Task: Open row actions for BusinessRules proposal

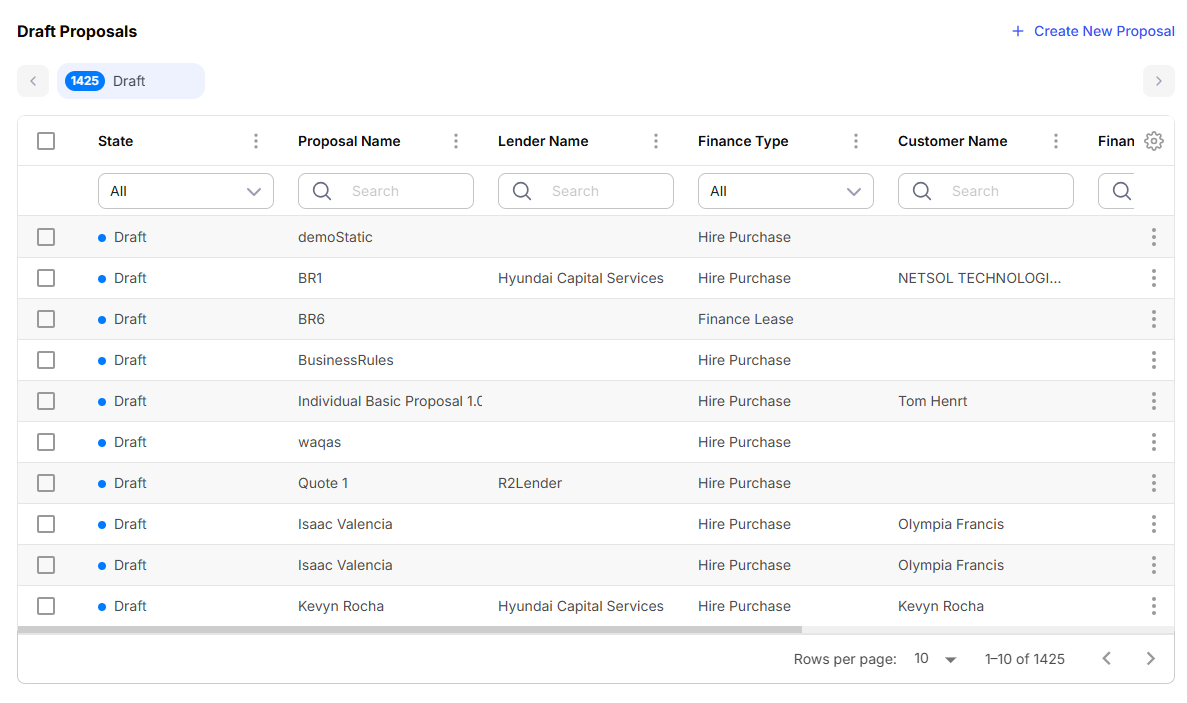Action: click(1154, 359)
